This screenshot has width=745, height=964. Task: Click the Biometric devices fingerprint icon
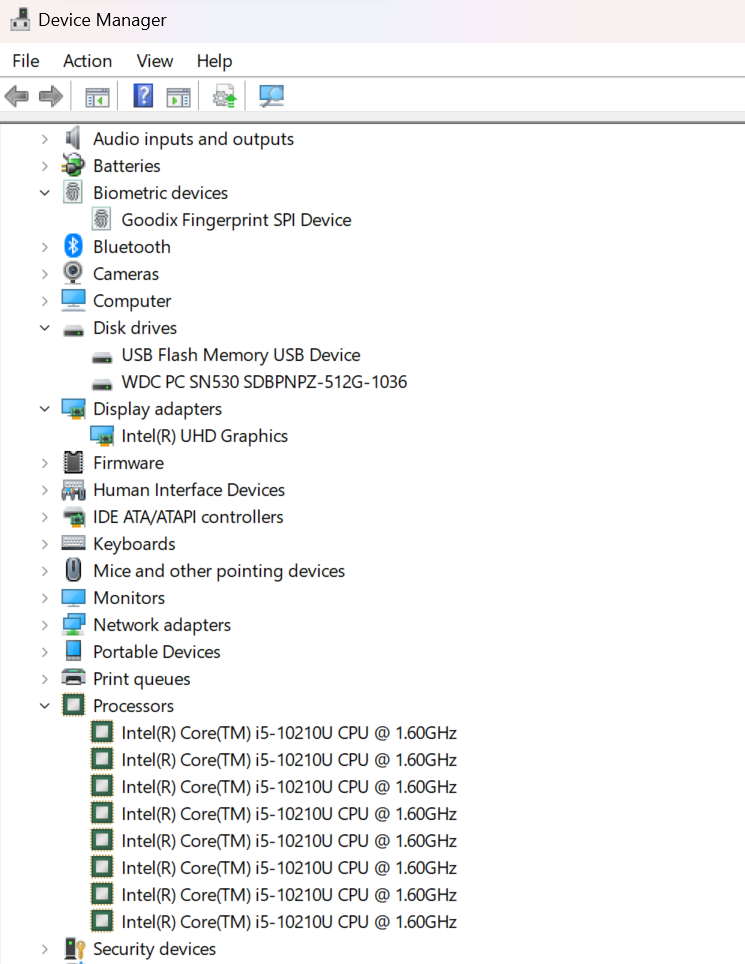click(x=73, y=192)
